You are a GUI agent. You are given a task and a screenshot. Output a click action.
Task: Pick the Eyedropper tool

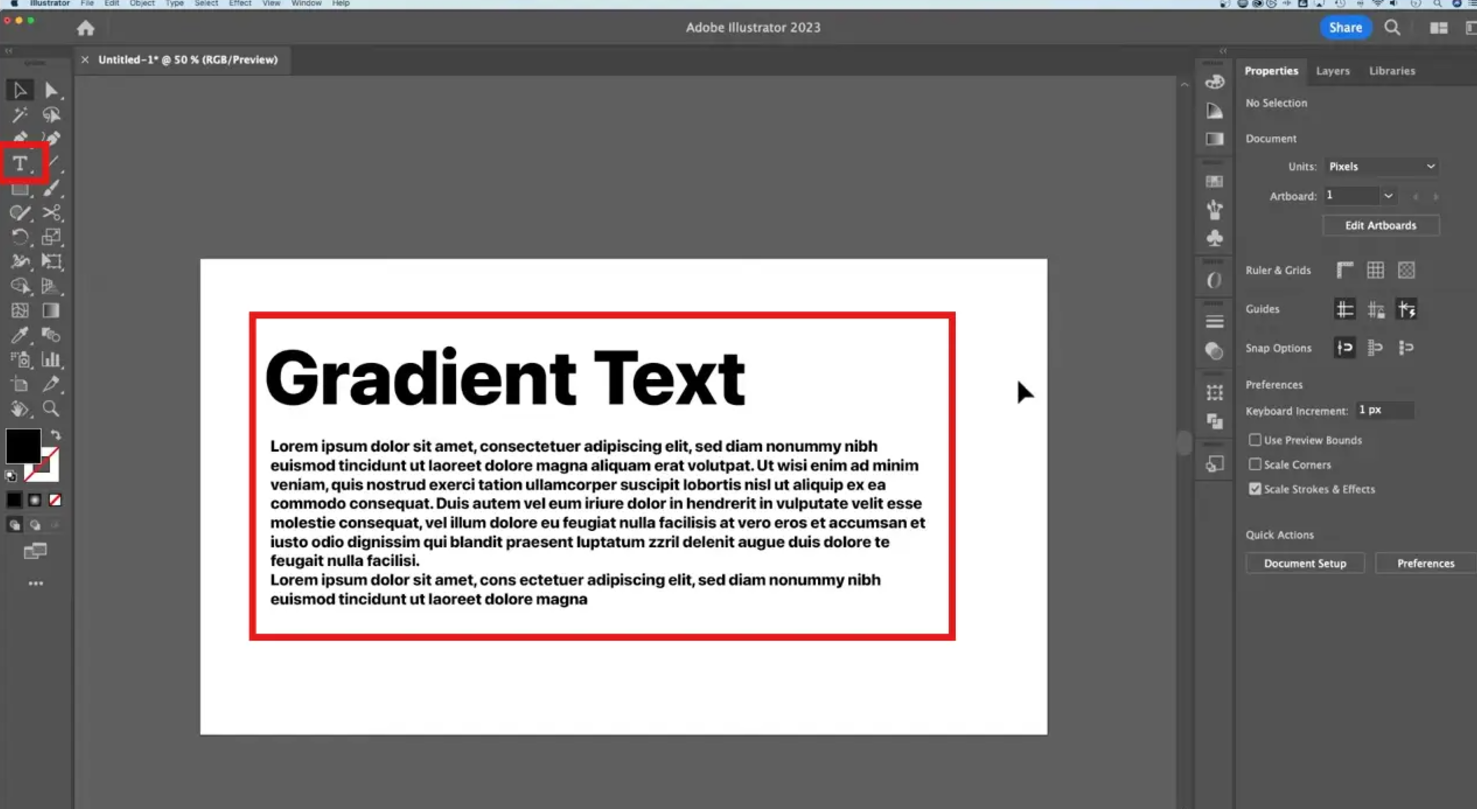(x=18, y=334)
